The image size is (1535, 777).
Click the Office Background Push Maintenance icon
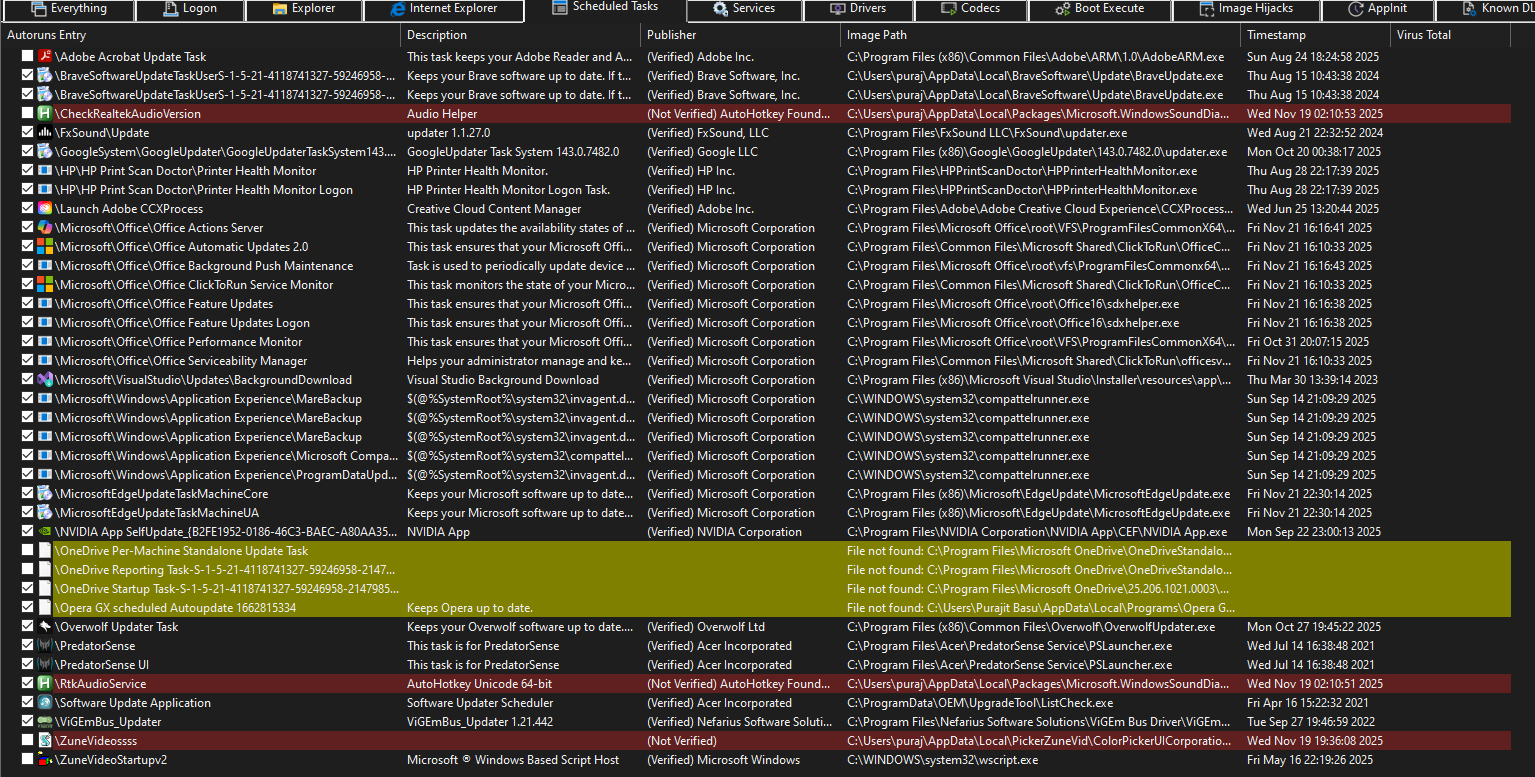[x=45, y=266]
